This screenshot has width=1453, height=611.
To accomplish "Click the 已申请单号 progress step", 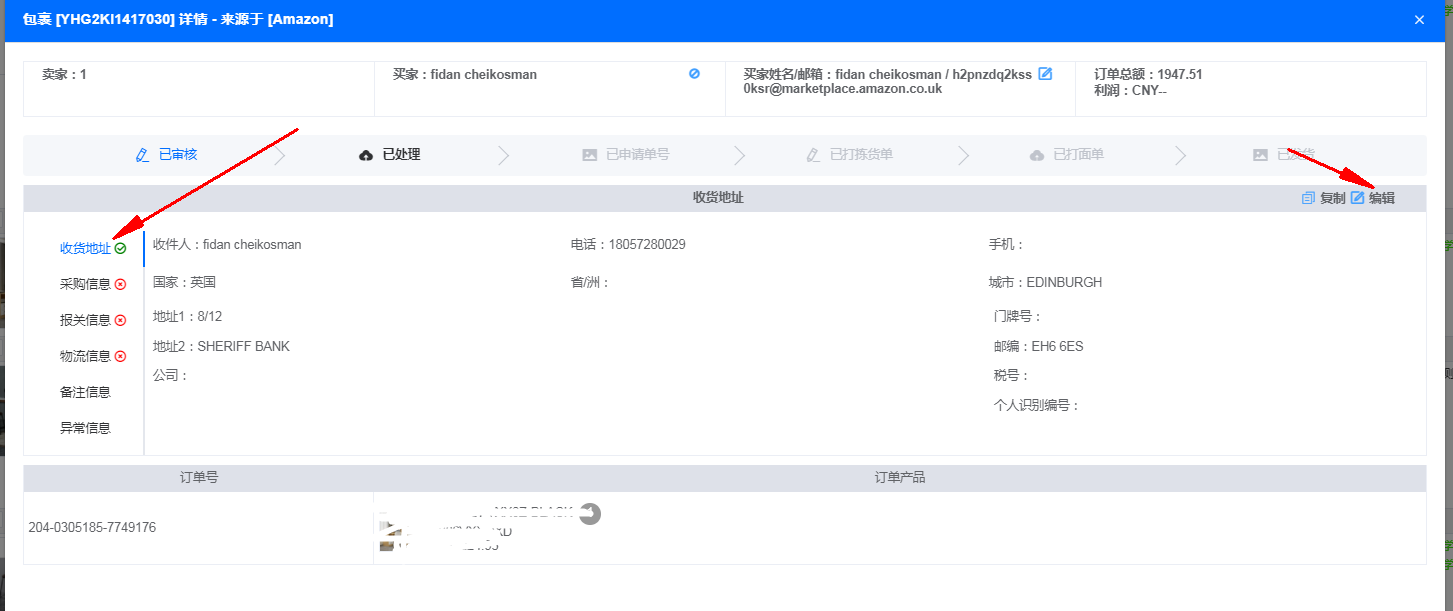I will click(626, 155).
